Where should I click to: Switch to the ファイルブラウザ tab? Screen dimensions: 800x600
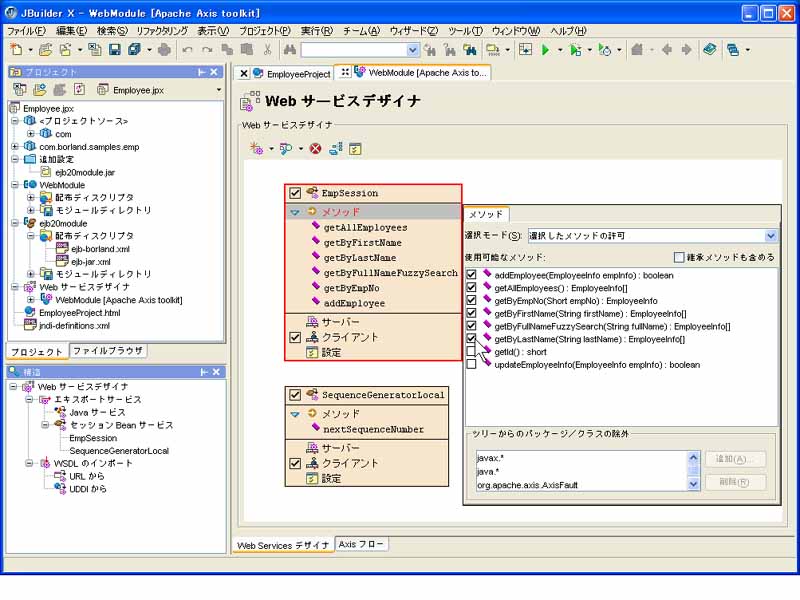pyautogui.click(x=108, y=351)
